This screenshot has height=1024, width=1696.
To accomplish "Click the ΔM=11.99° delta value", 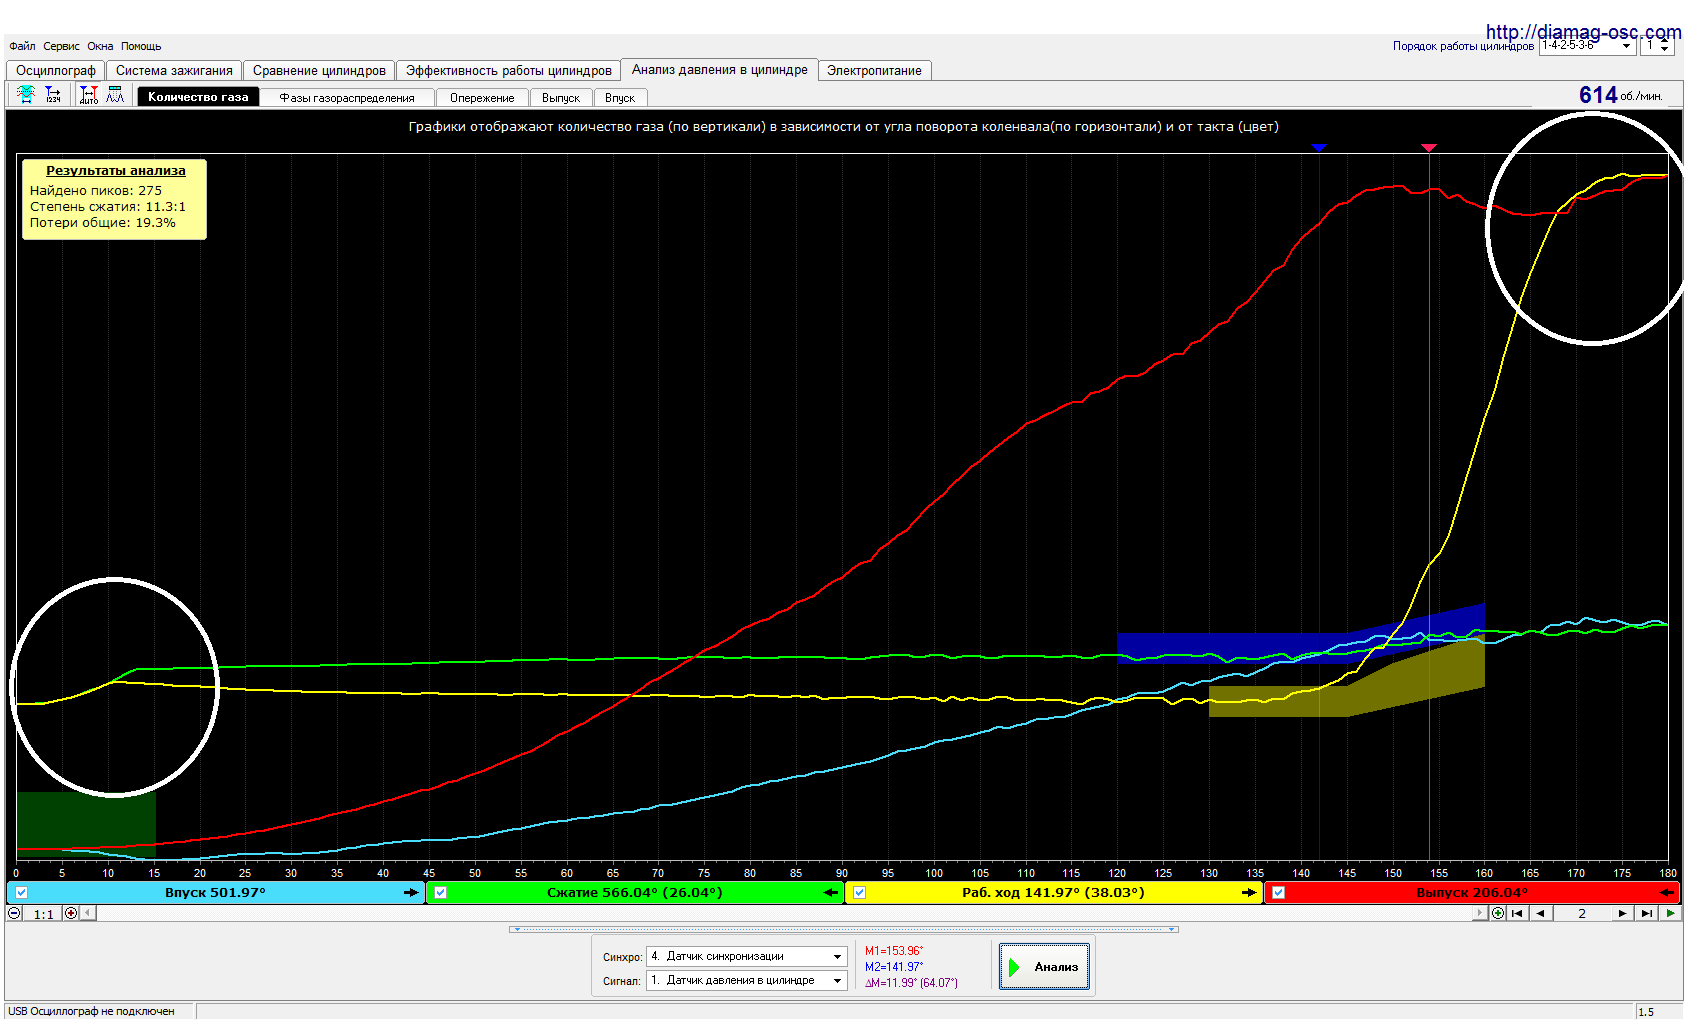I will [911, 983].
